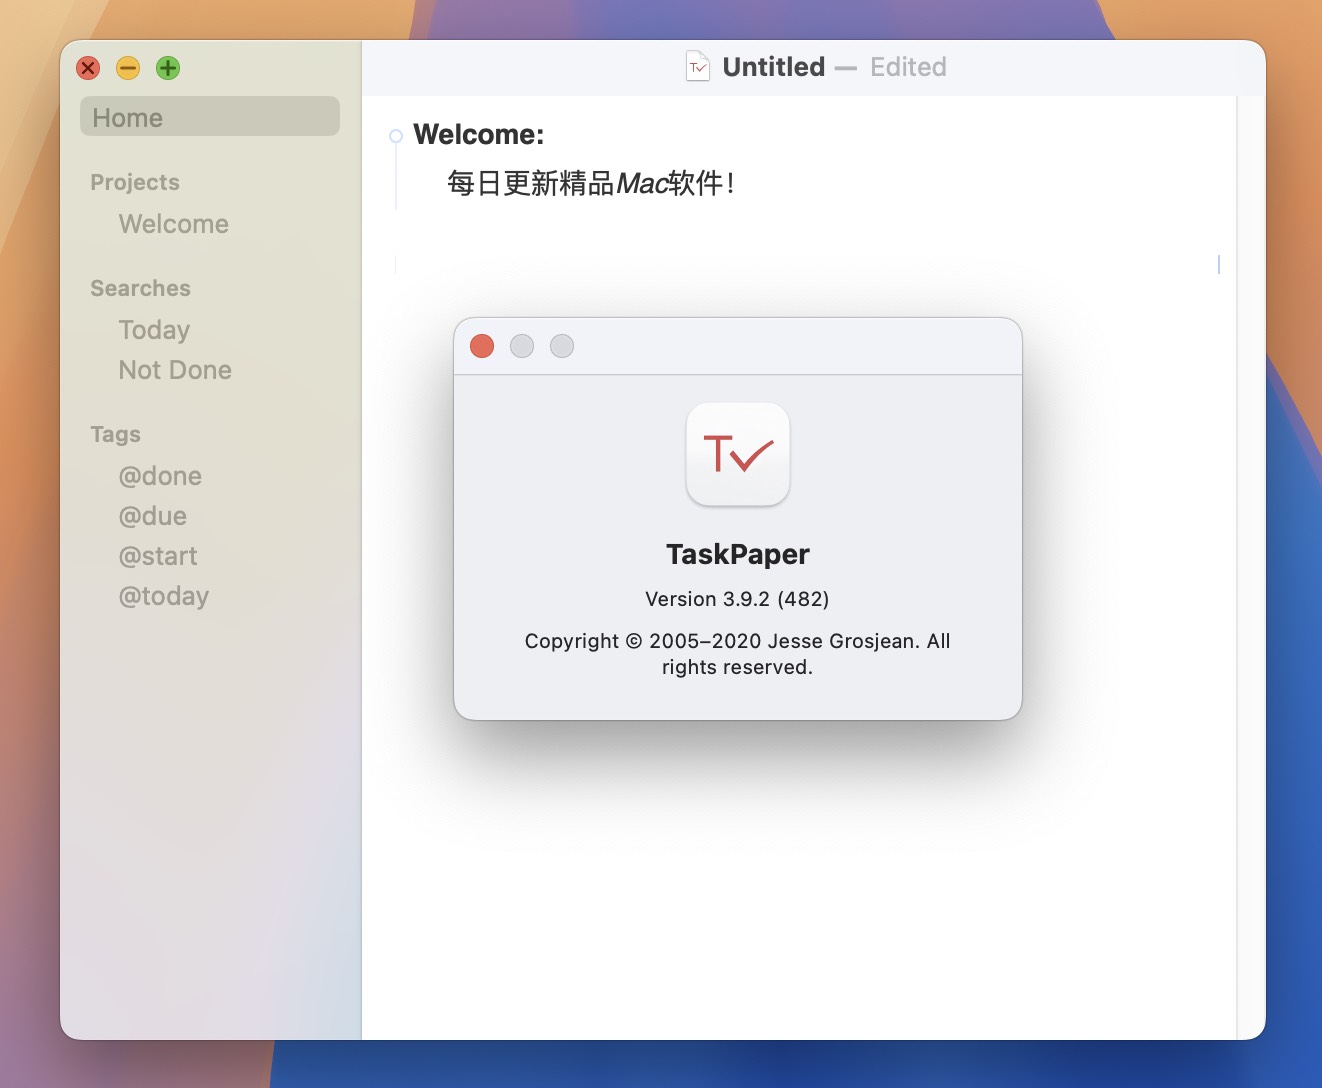Click the Welcome project handle dot
Viewport: 1322px width, 1088px height.
pos(396,136)
